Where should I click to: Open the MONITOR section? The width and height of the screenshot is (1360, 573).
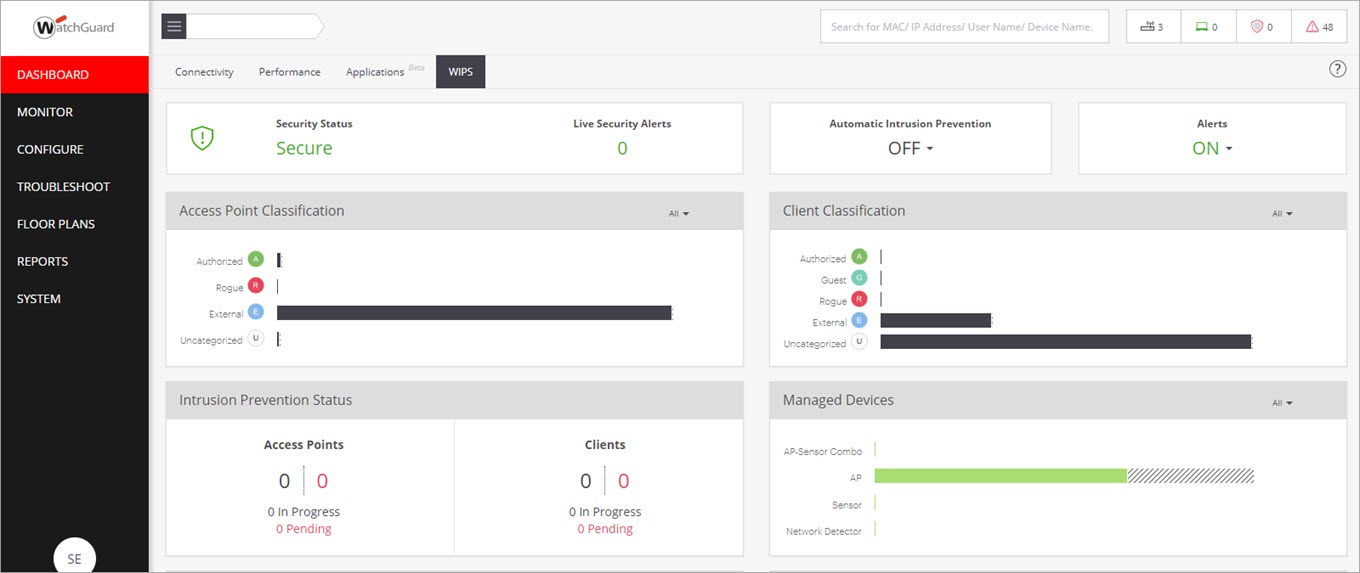tap(74, 112)
